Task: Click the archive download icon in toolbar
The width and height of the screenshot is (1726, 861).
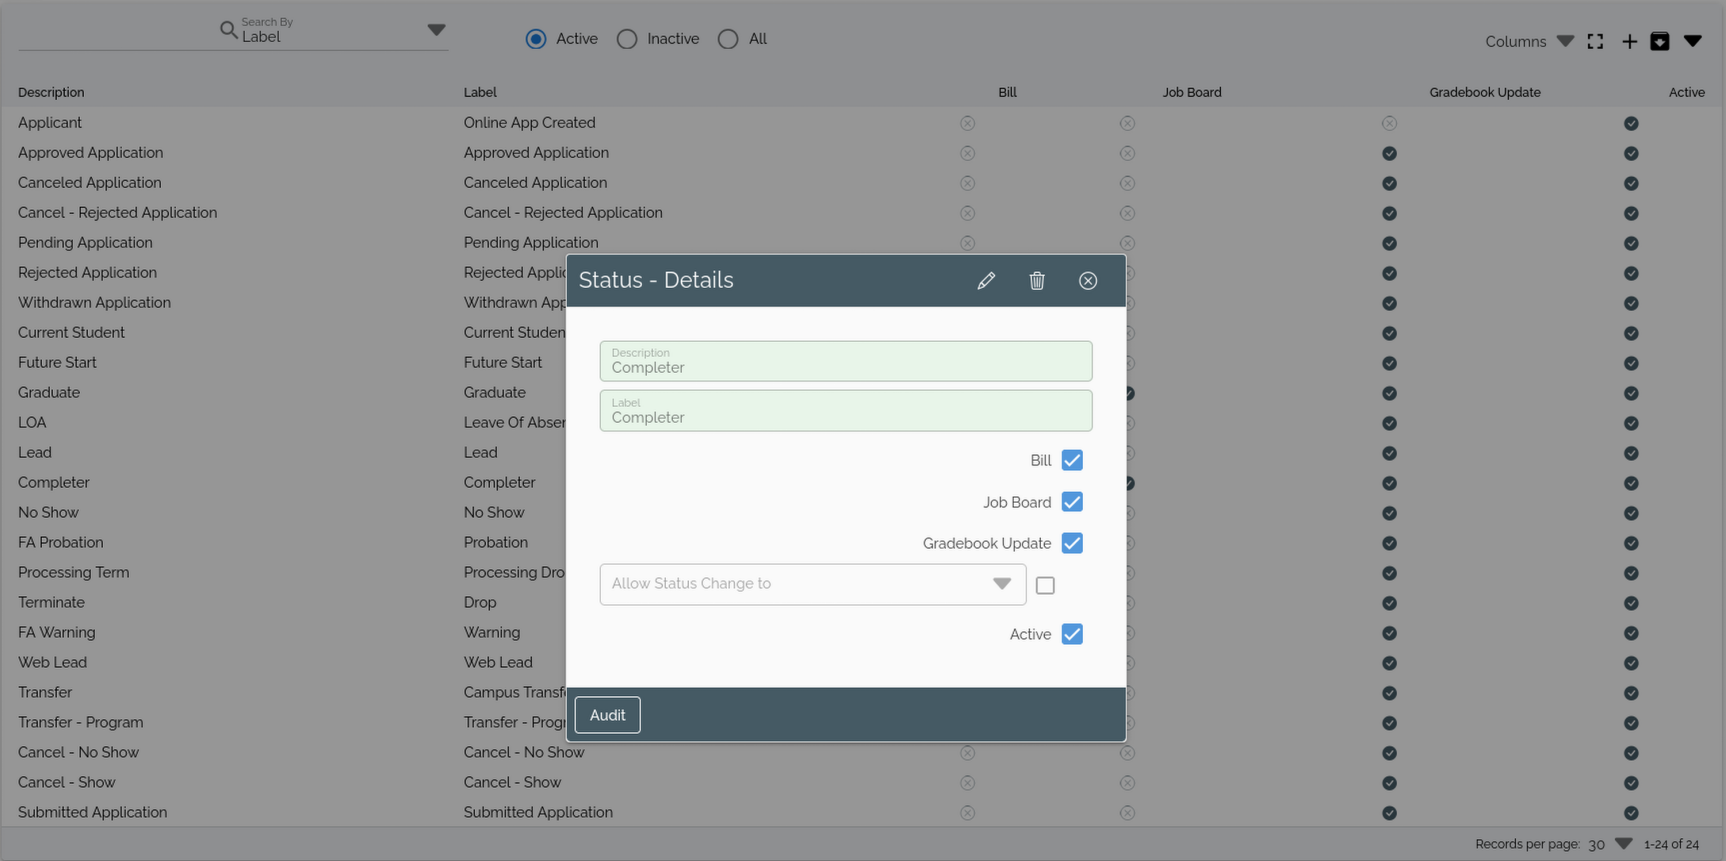Action: [x=1660, y=41]
